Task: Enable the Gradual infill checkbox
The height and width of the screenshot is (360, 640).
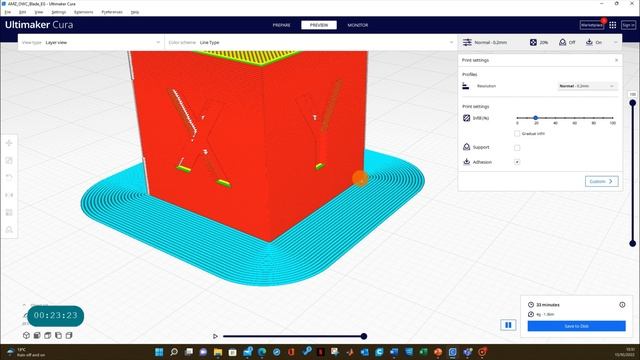Action: (x=517, y=133)
